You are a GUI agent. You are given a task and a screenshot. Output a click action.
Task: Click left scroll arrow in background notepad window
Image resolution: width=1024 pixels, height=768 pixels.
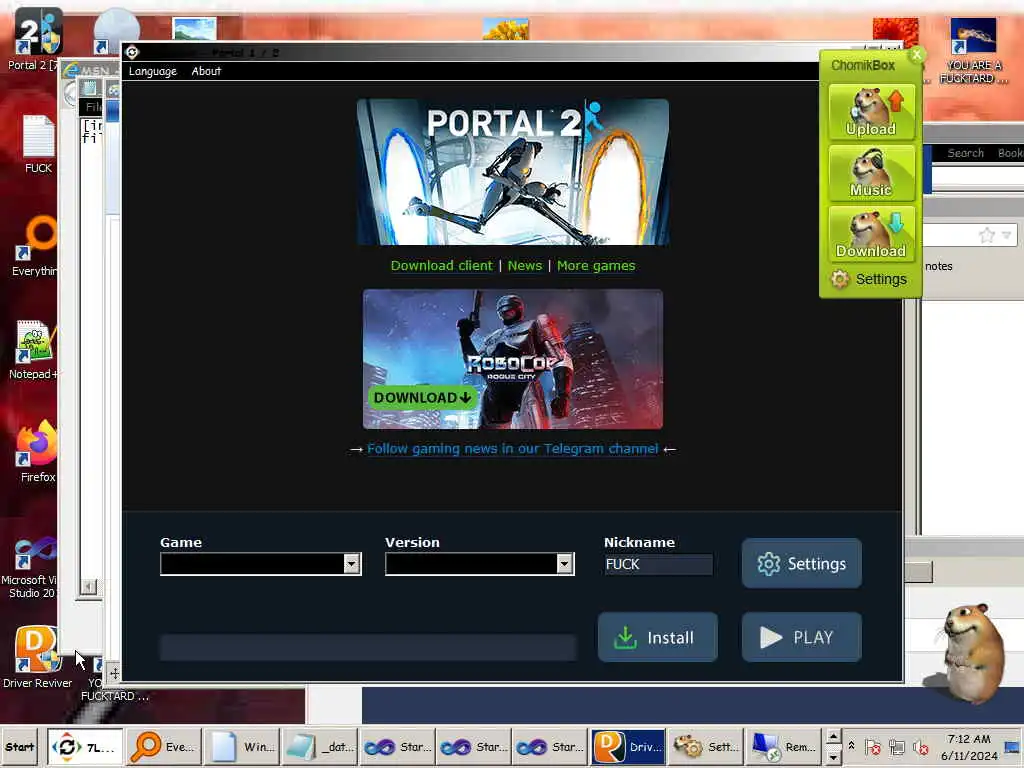coord(89,586)
